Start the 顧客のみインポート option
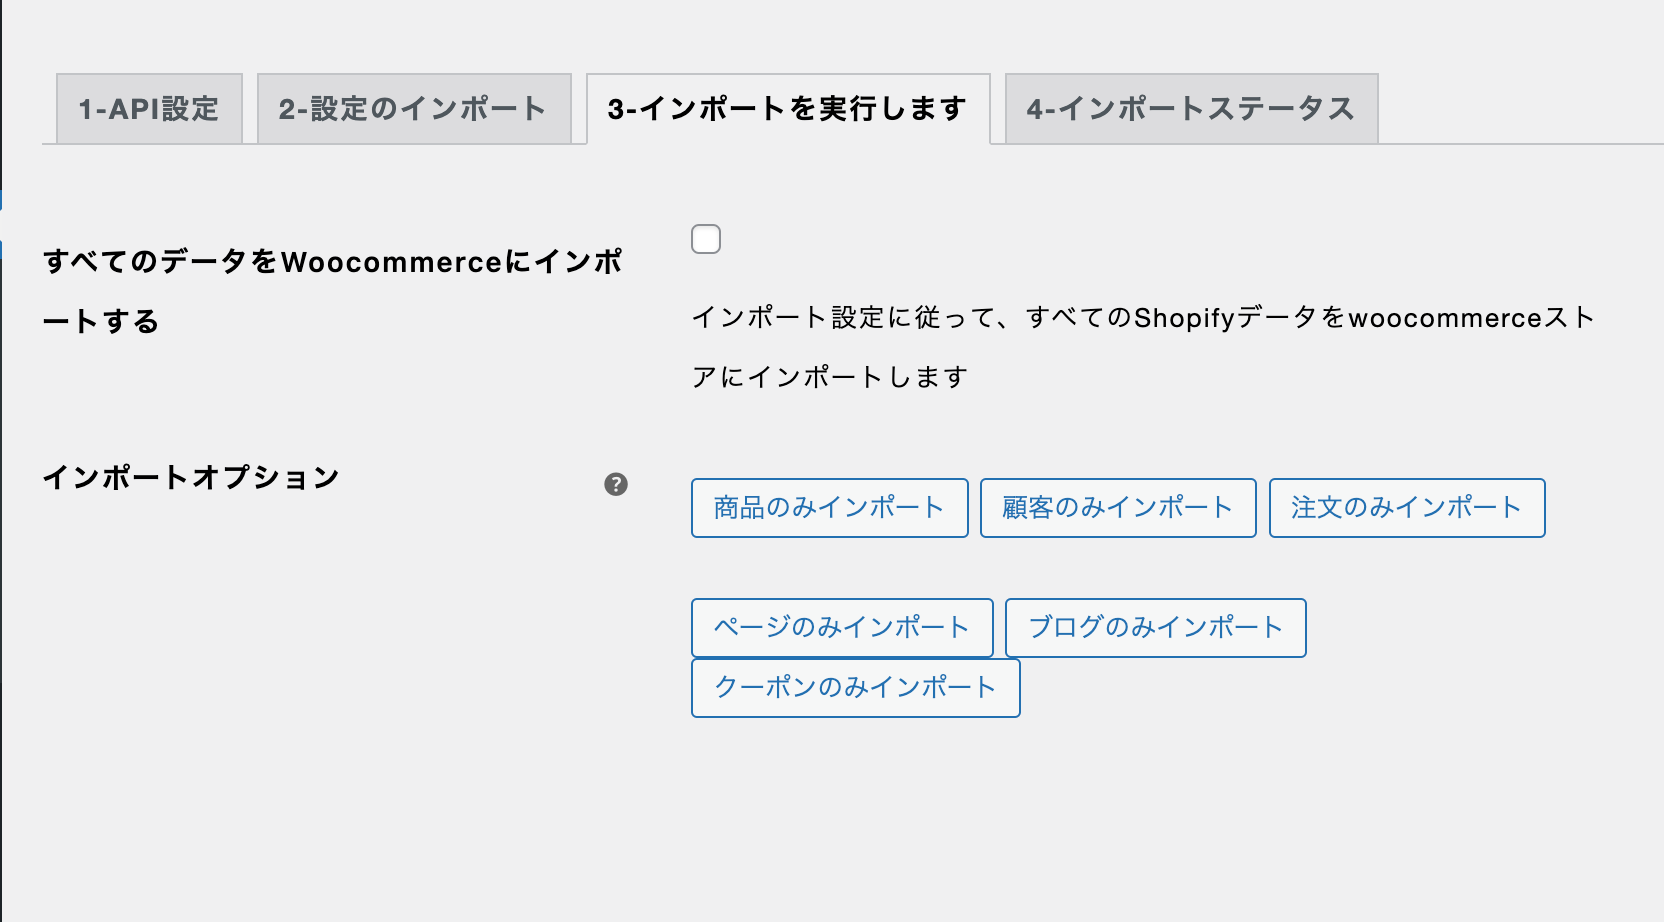Image resolution: width=1664 pixels, height=922 pixels. click(x=1118, y=508)
